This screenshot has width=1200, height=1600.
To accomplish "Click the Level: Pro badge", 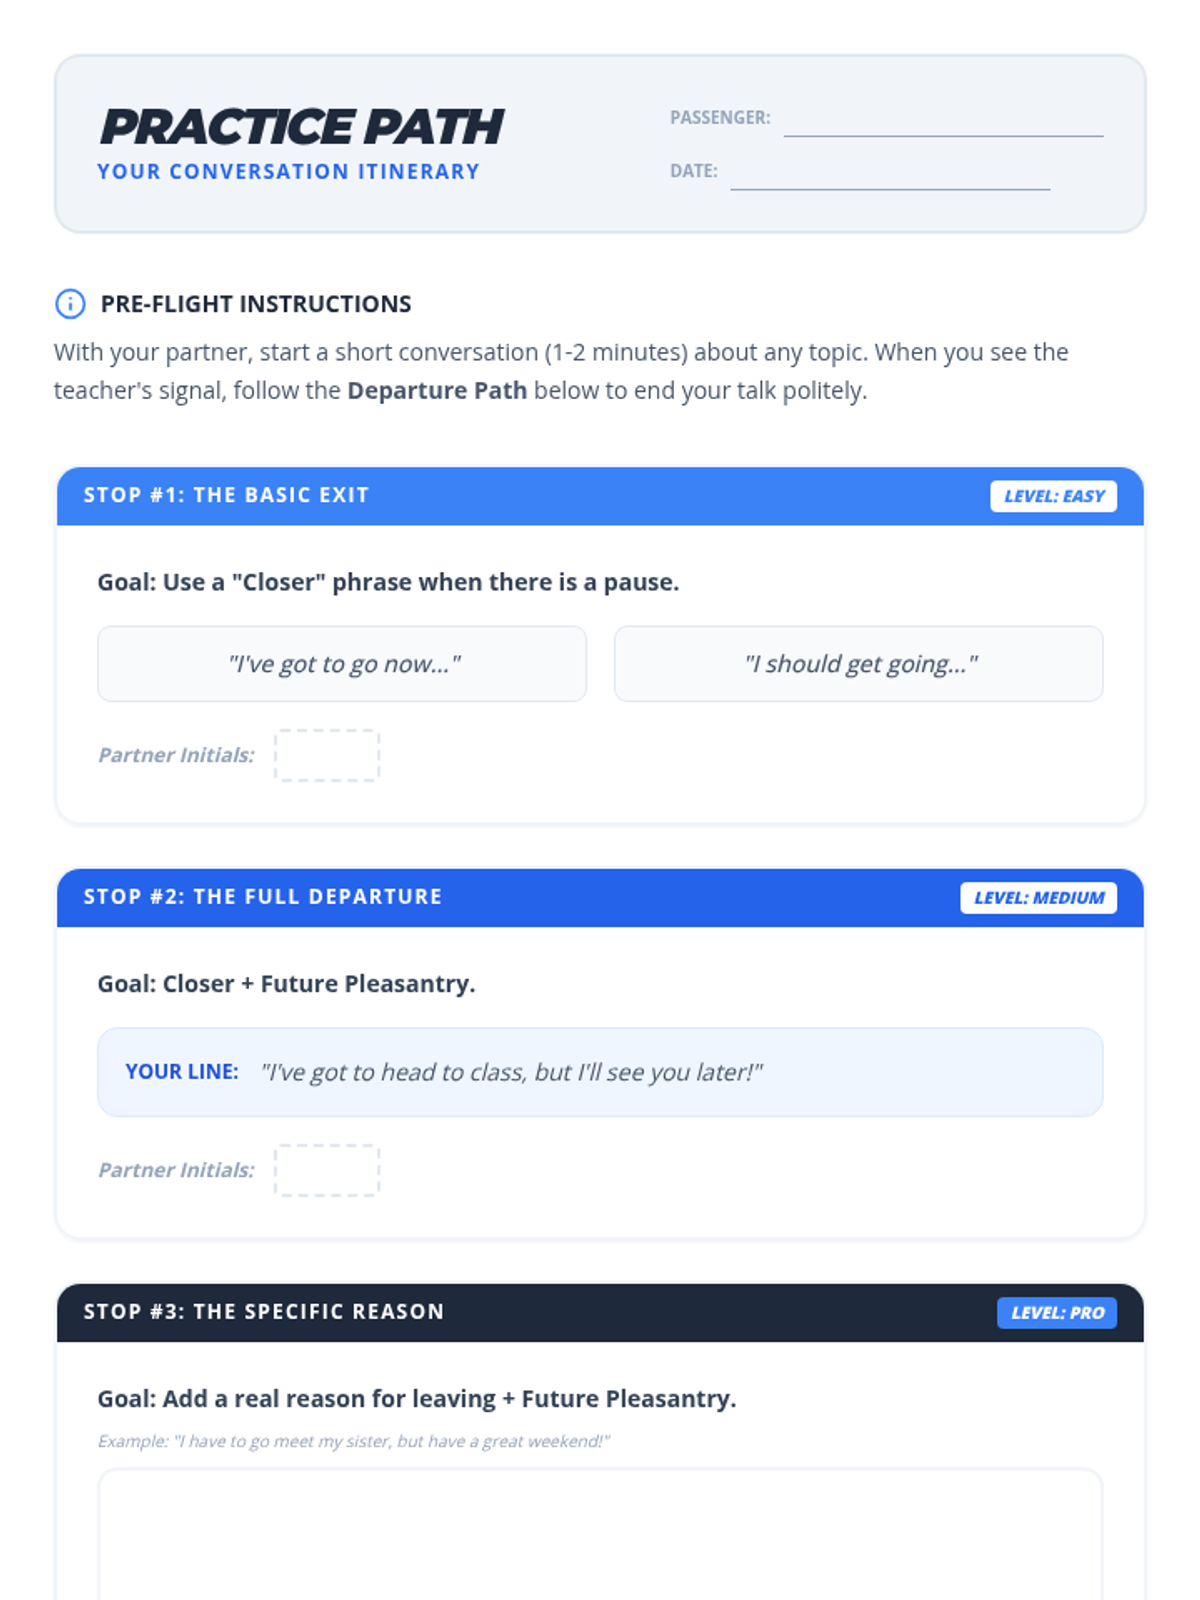I will pos(1056,1313).
